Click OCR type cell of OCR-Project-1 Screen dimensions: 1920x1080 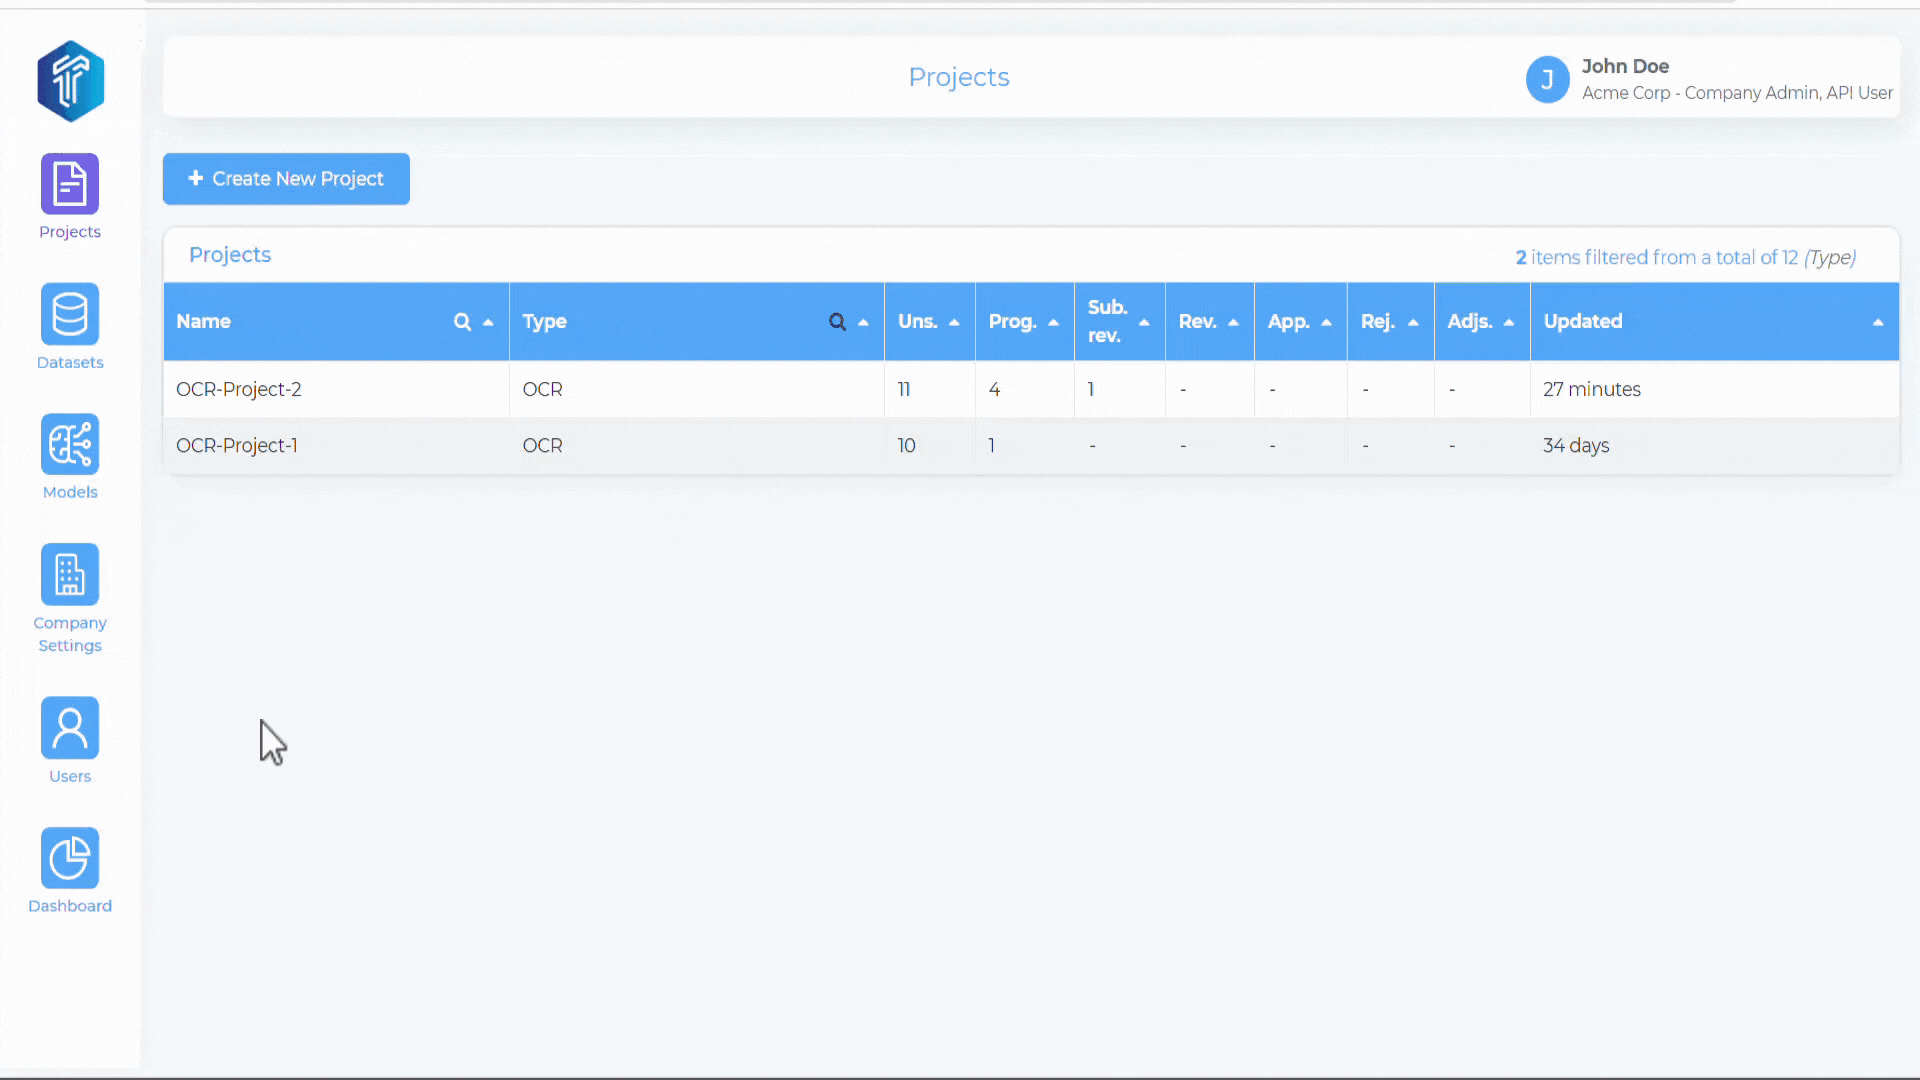point(542,445)
